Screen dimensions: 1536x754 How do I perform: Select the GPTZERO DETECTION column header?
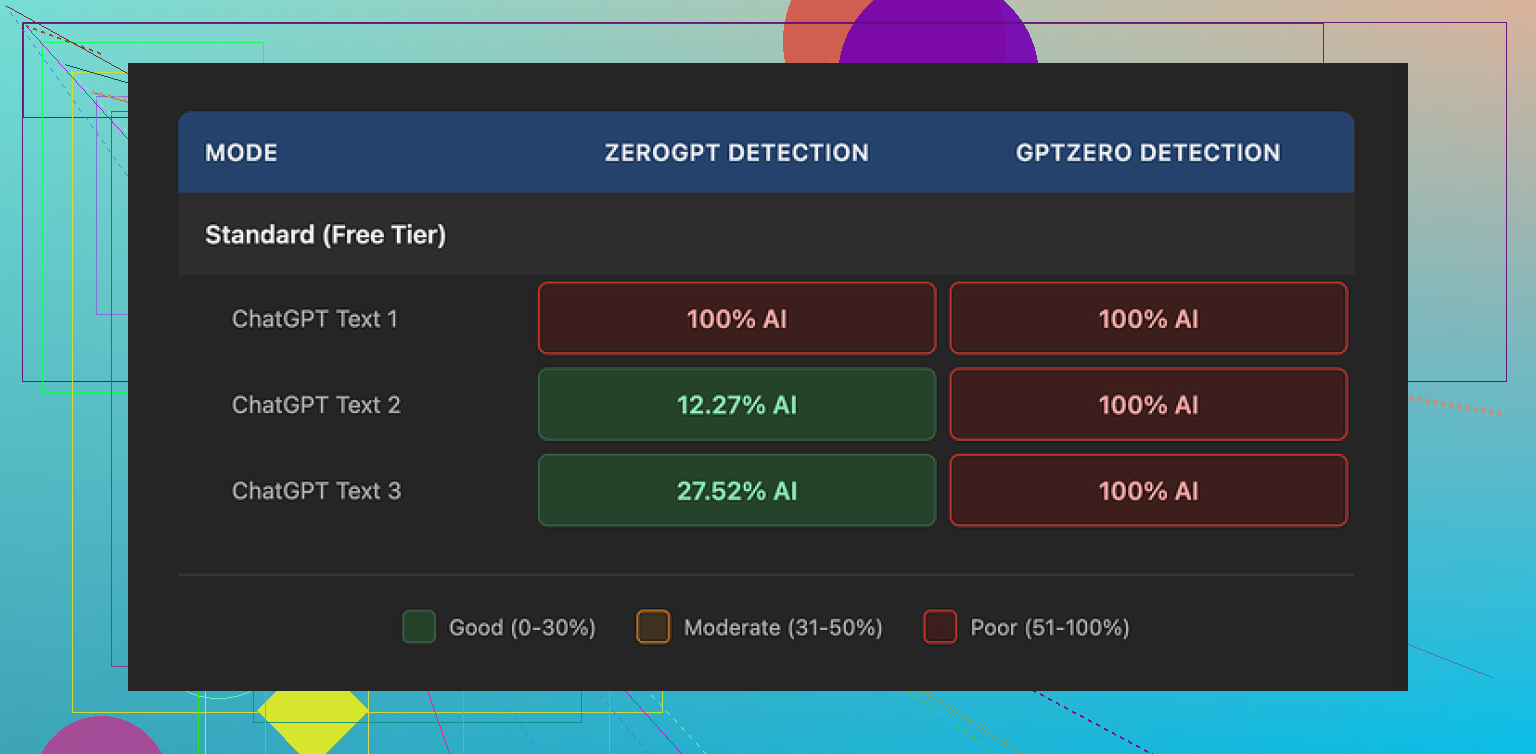pyautogui.click(x=1148, y=153)
